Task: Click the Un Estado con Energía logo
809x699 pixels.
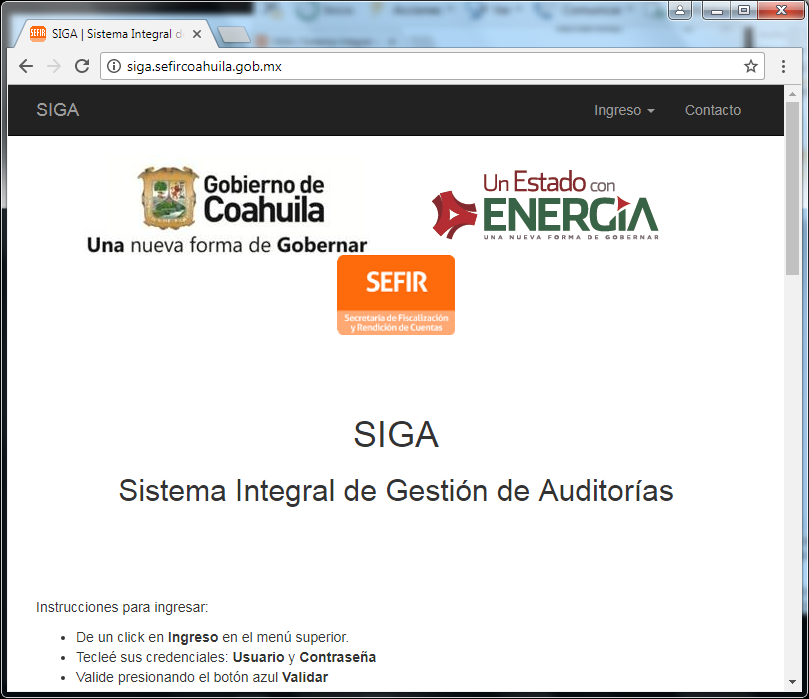Action: [545, 205]
